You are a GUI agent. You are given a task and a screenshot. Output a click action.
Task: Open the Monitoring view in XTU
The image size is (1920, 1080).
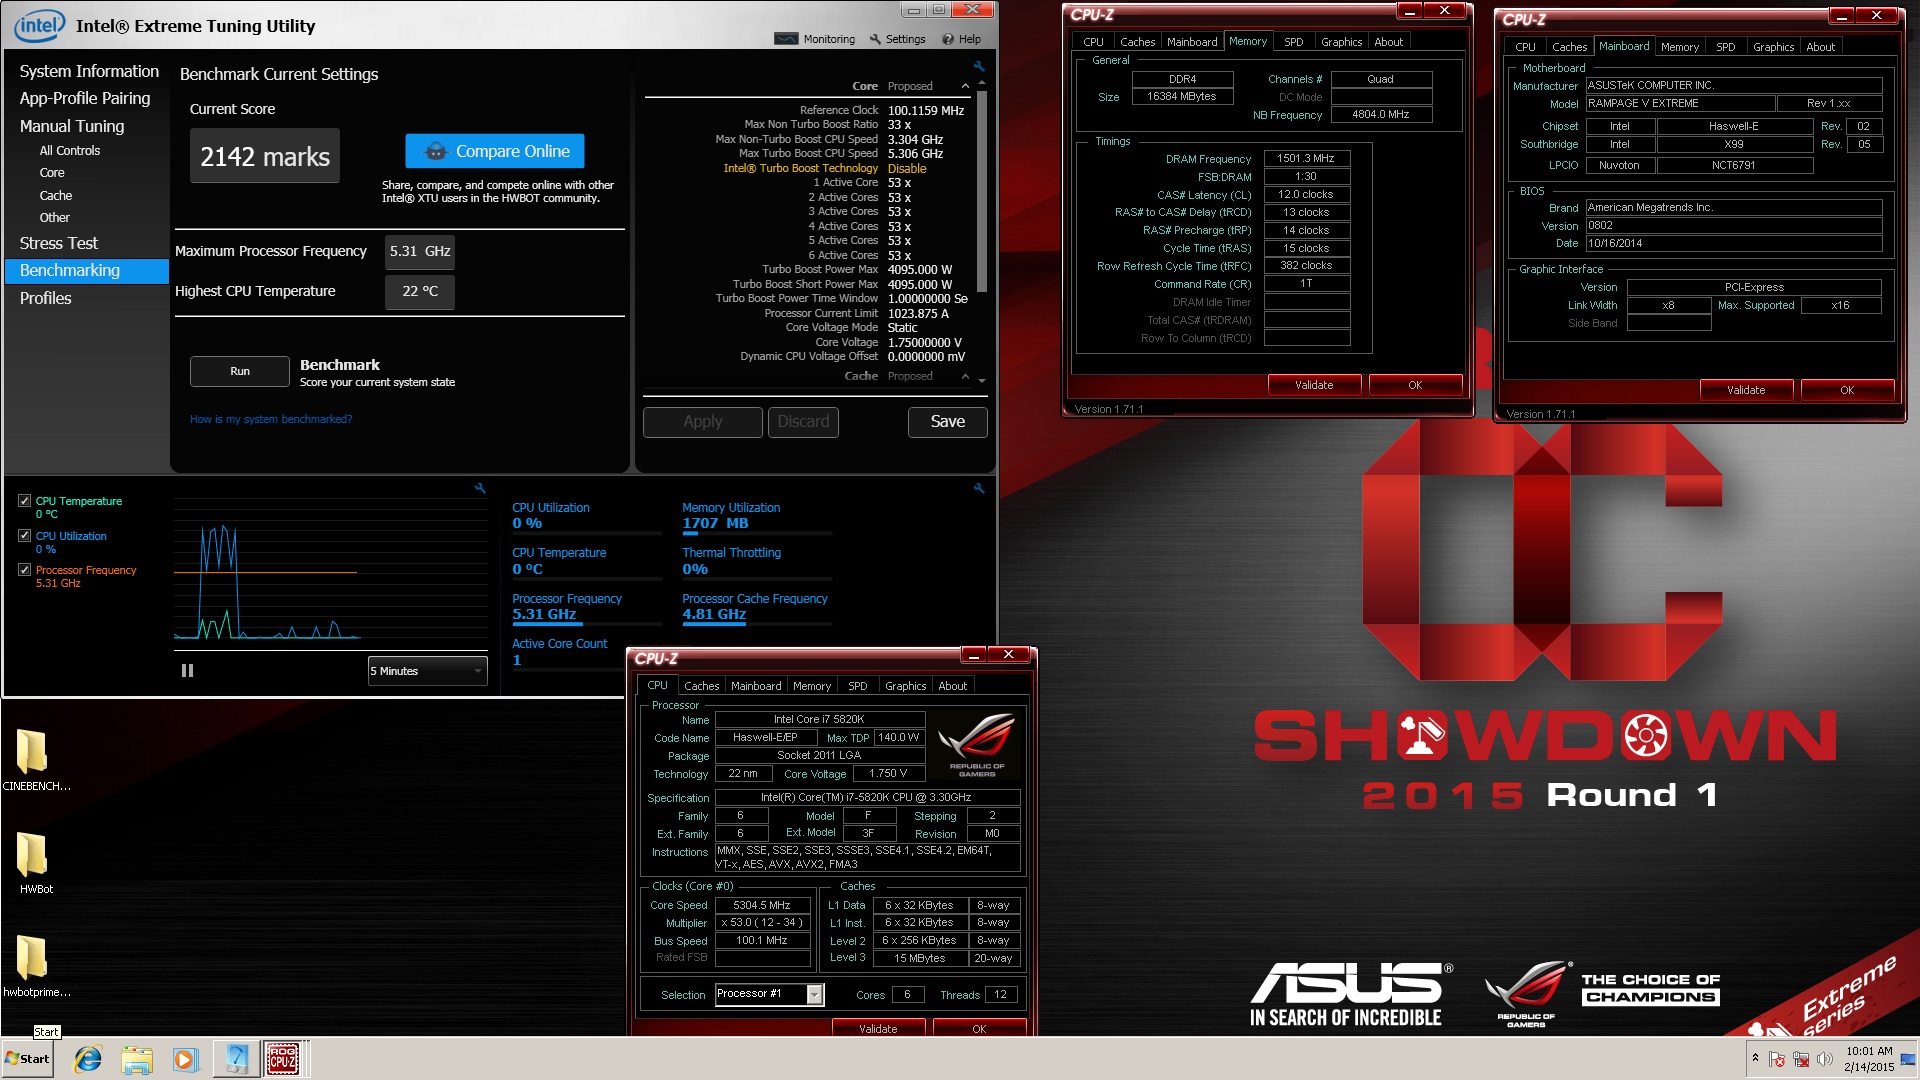815,39
